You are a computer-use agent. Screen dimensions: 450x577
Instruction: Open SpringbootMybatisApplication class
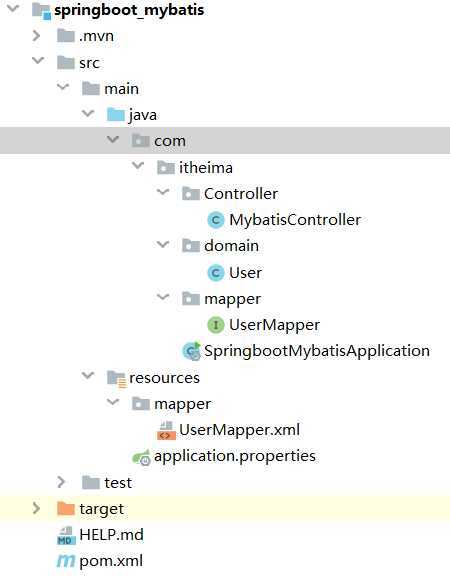pos(317,351)
